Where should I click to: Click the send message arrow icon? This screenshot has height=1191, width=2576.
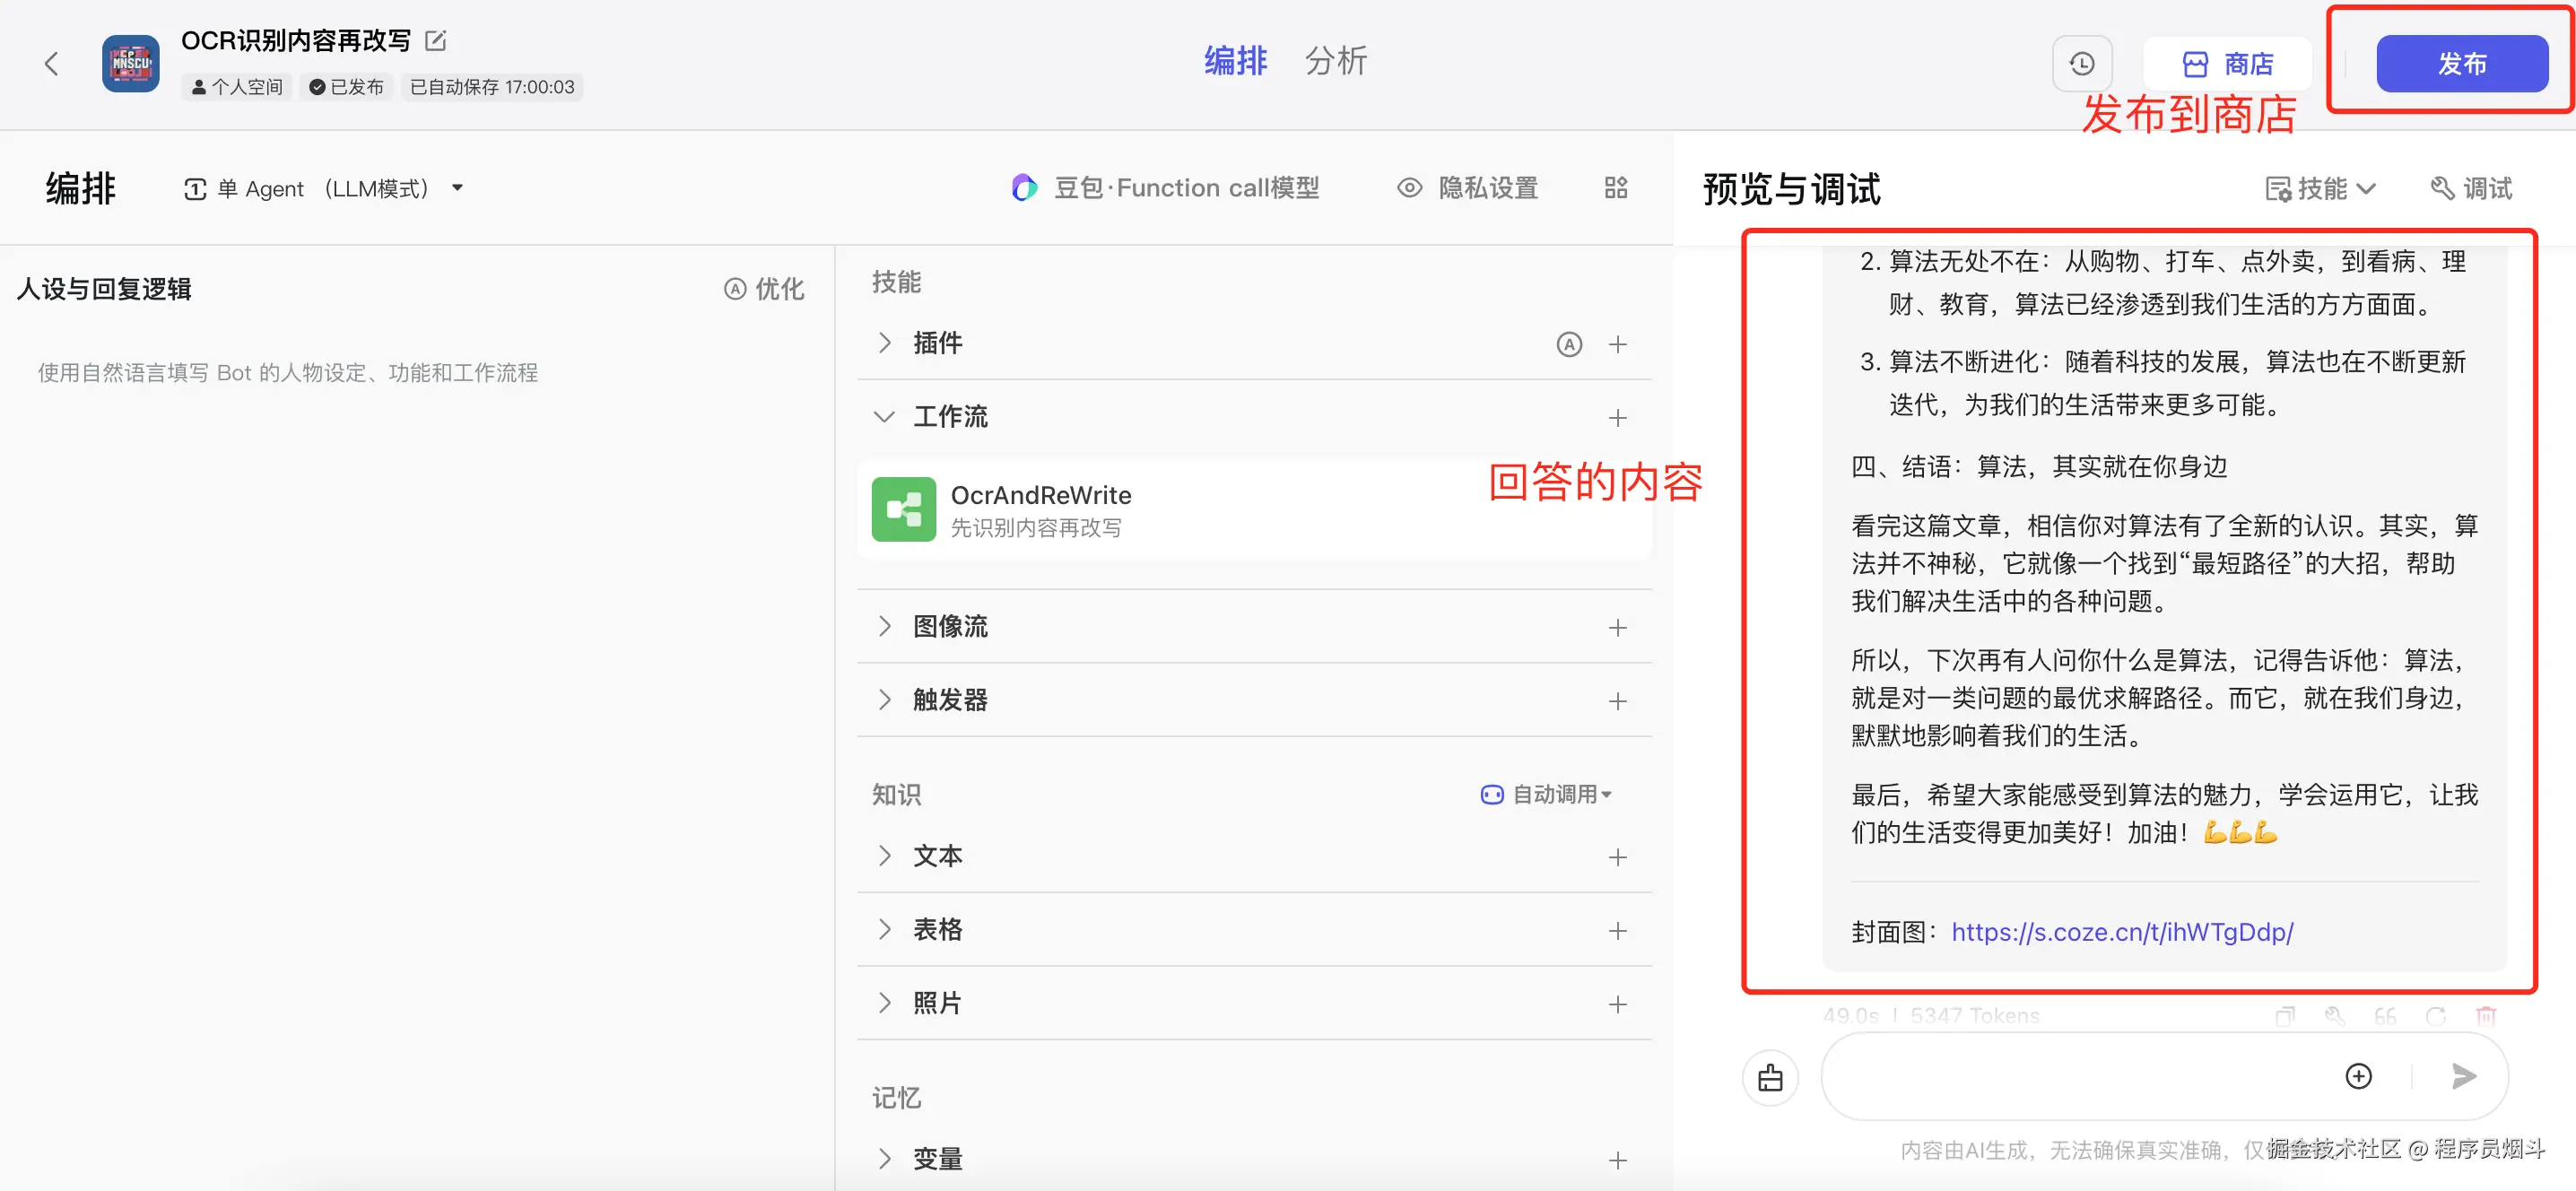(2463, 1076)
